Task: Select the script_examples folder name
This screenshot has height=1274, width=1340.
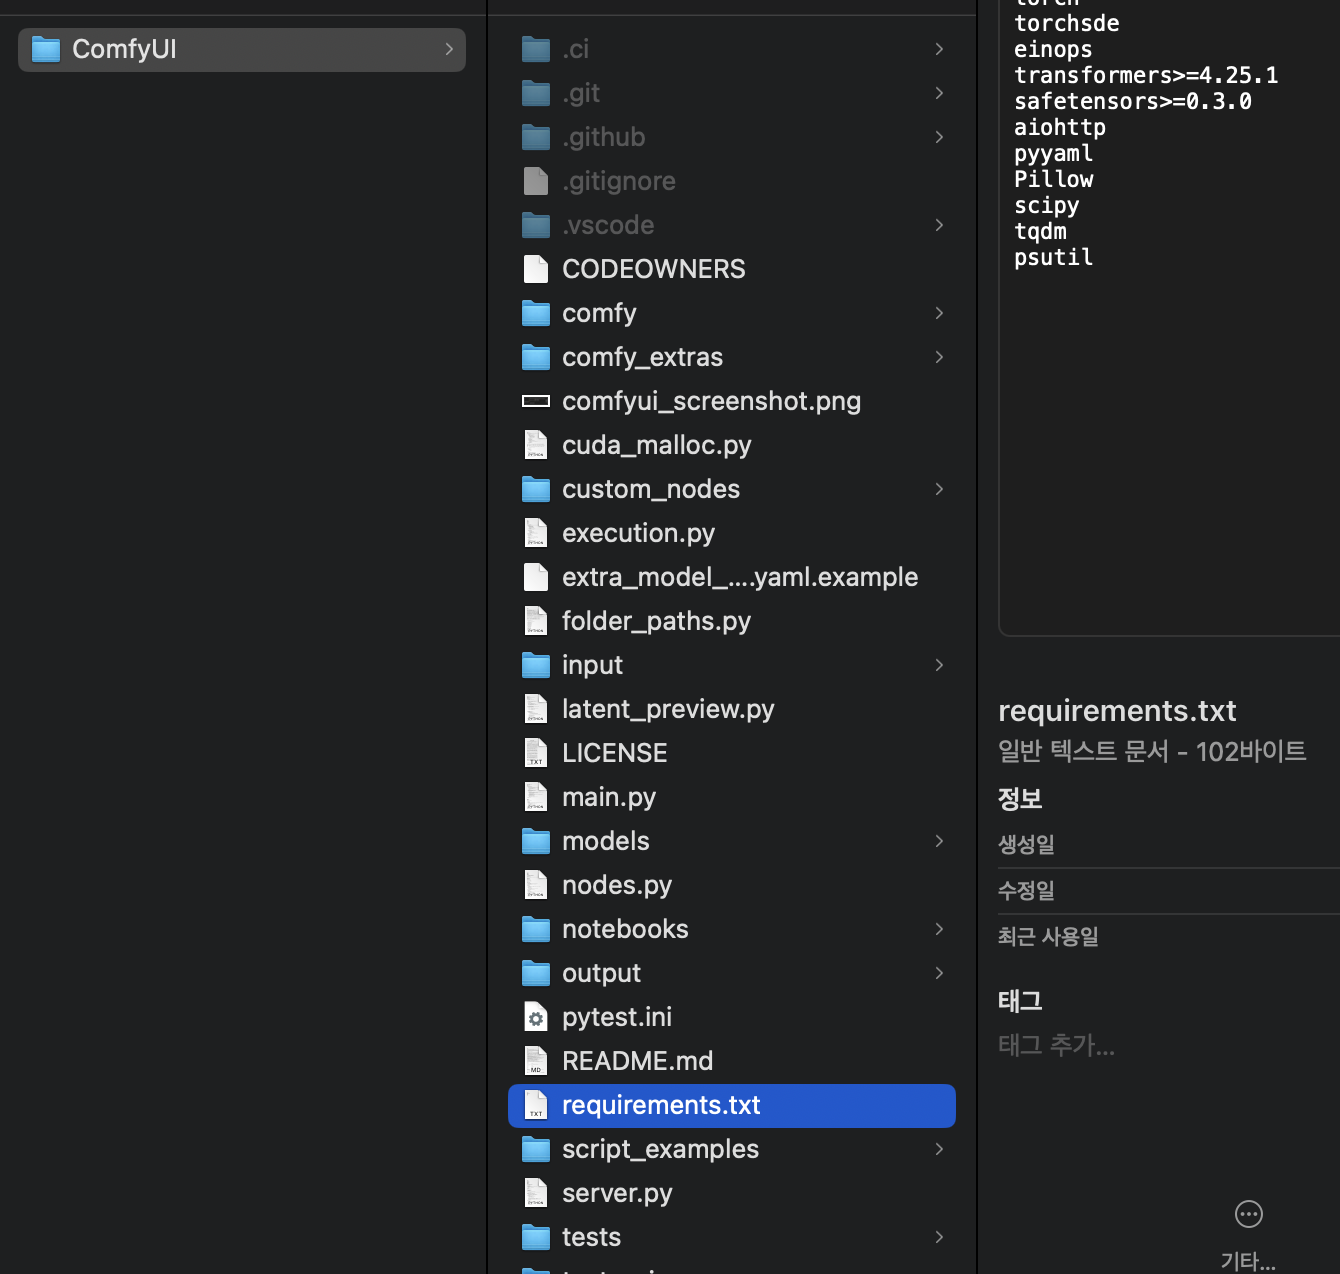Action: (660, 1149)
